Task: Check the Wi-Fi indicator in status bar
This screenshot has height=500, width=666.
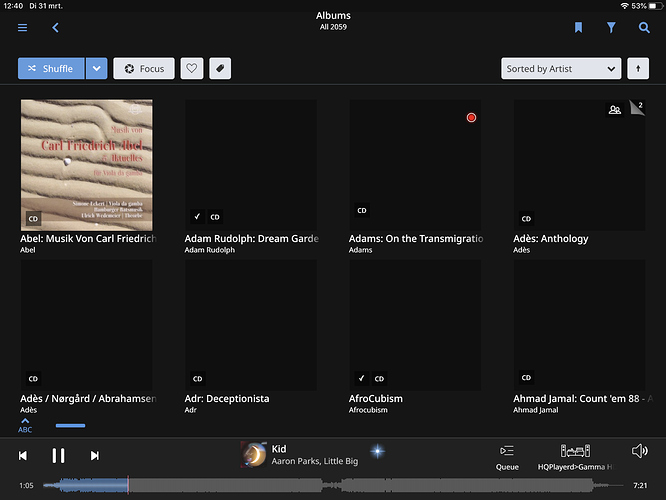Action: pyautogui.click(x=624, y=6)
